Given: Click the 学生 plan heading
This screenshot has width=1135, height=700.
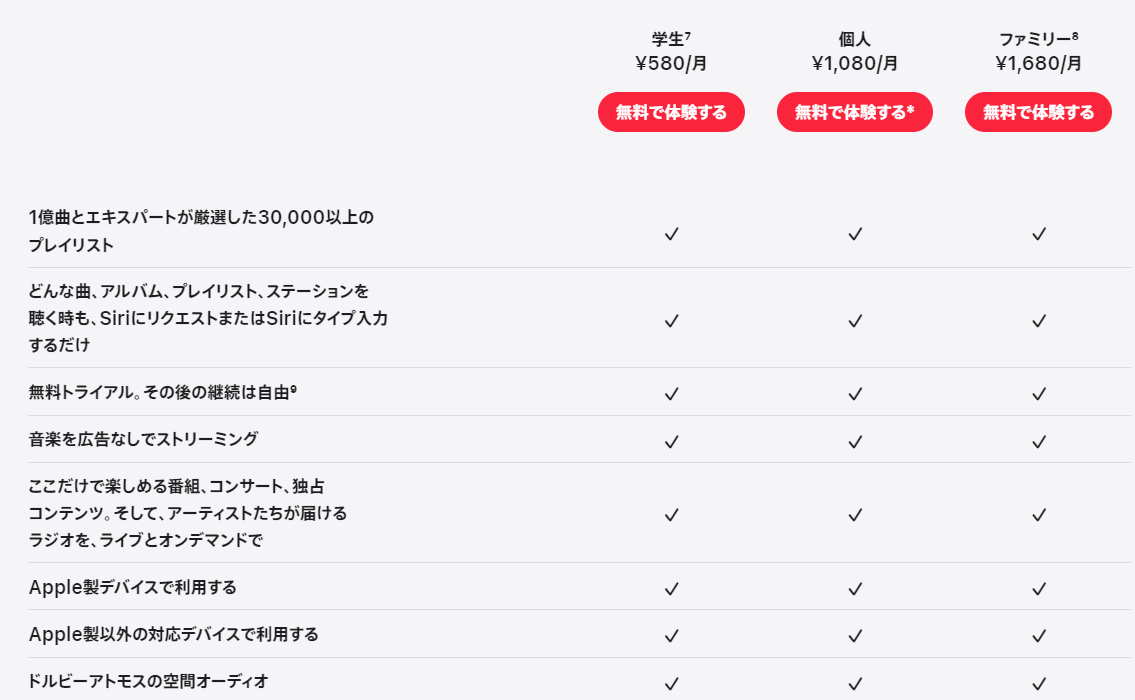Looking at the screenshot, I should pos(668,40).
